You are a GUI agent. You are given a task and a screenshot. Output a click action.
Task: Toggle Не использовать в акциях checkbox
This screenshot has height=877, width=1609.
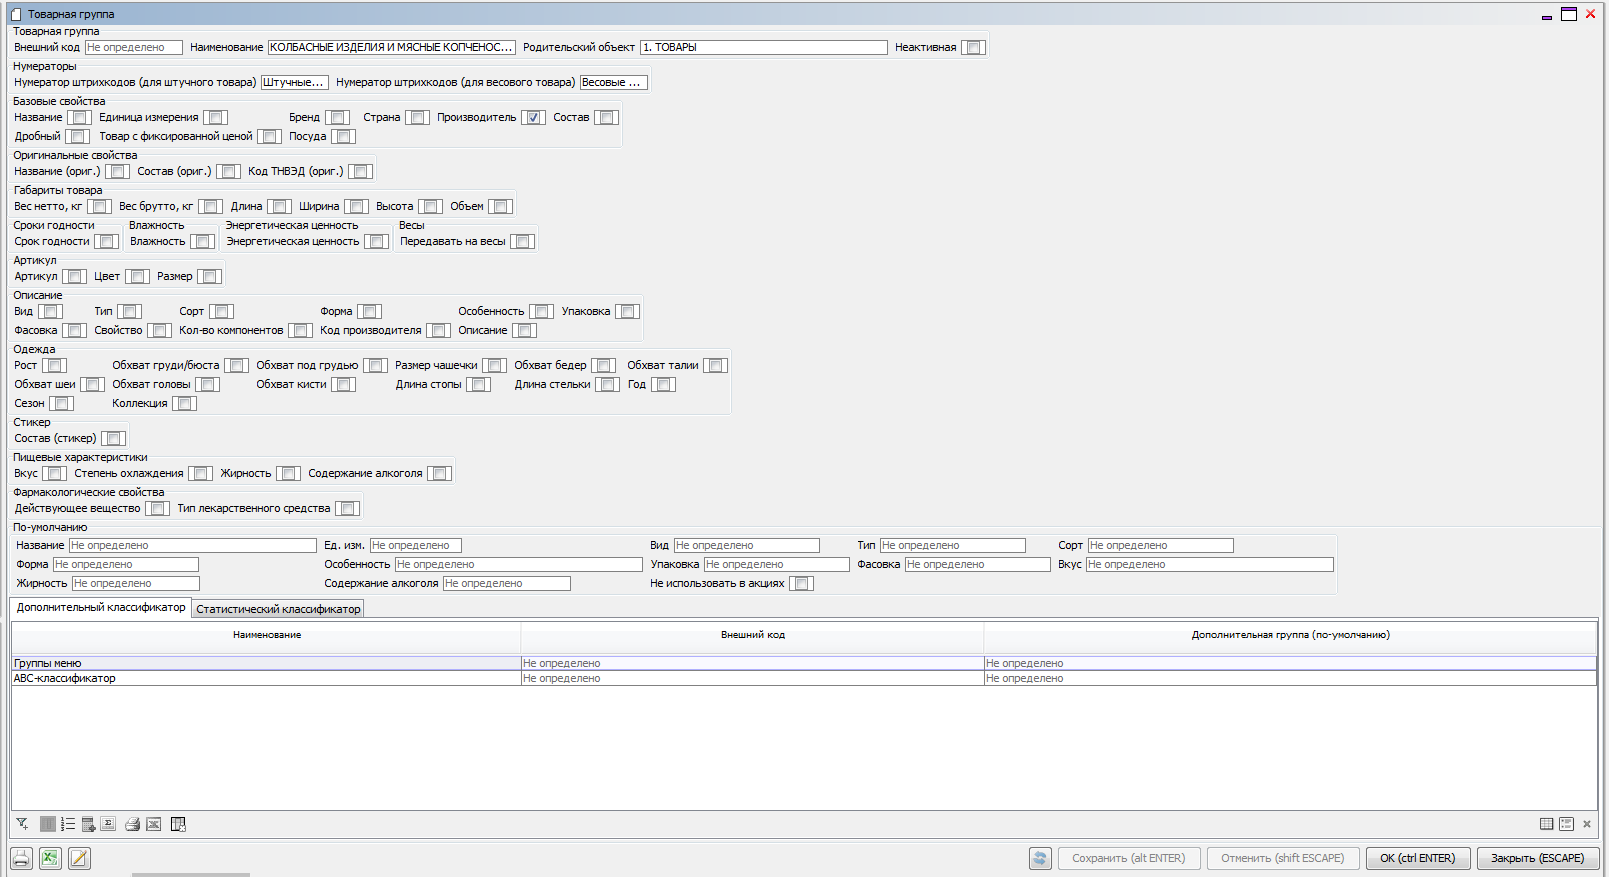pos(801,583)
